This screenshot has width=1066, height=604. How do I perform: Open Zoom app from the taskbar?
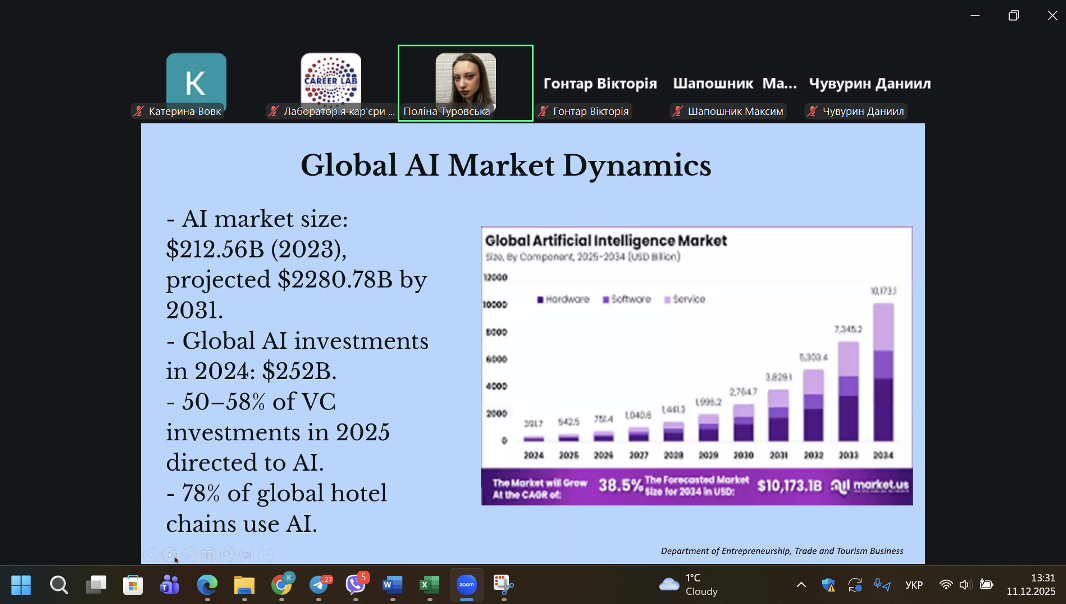click(465, 585)
